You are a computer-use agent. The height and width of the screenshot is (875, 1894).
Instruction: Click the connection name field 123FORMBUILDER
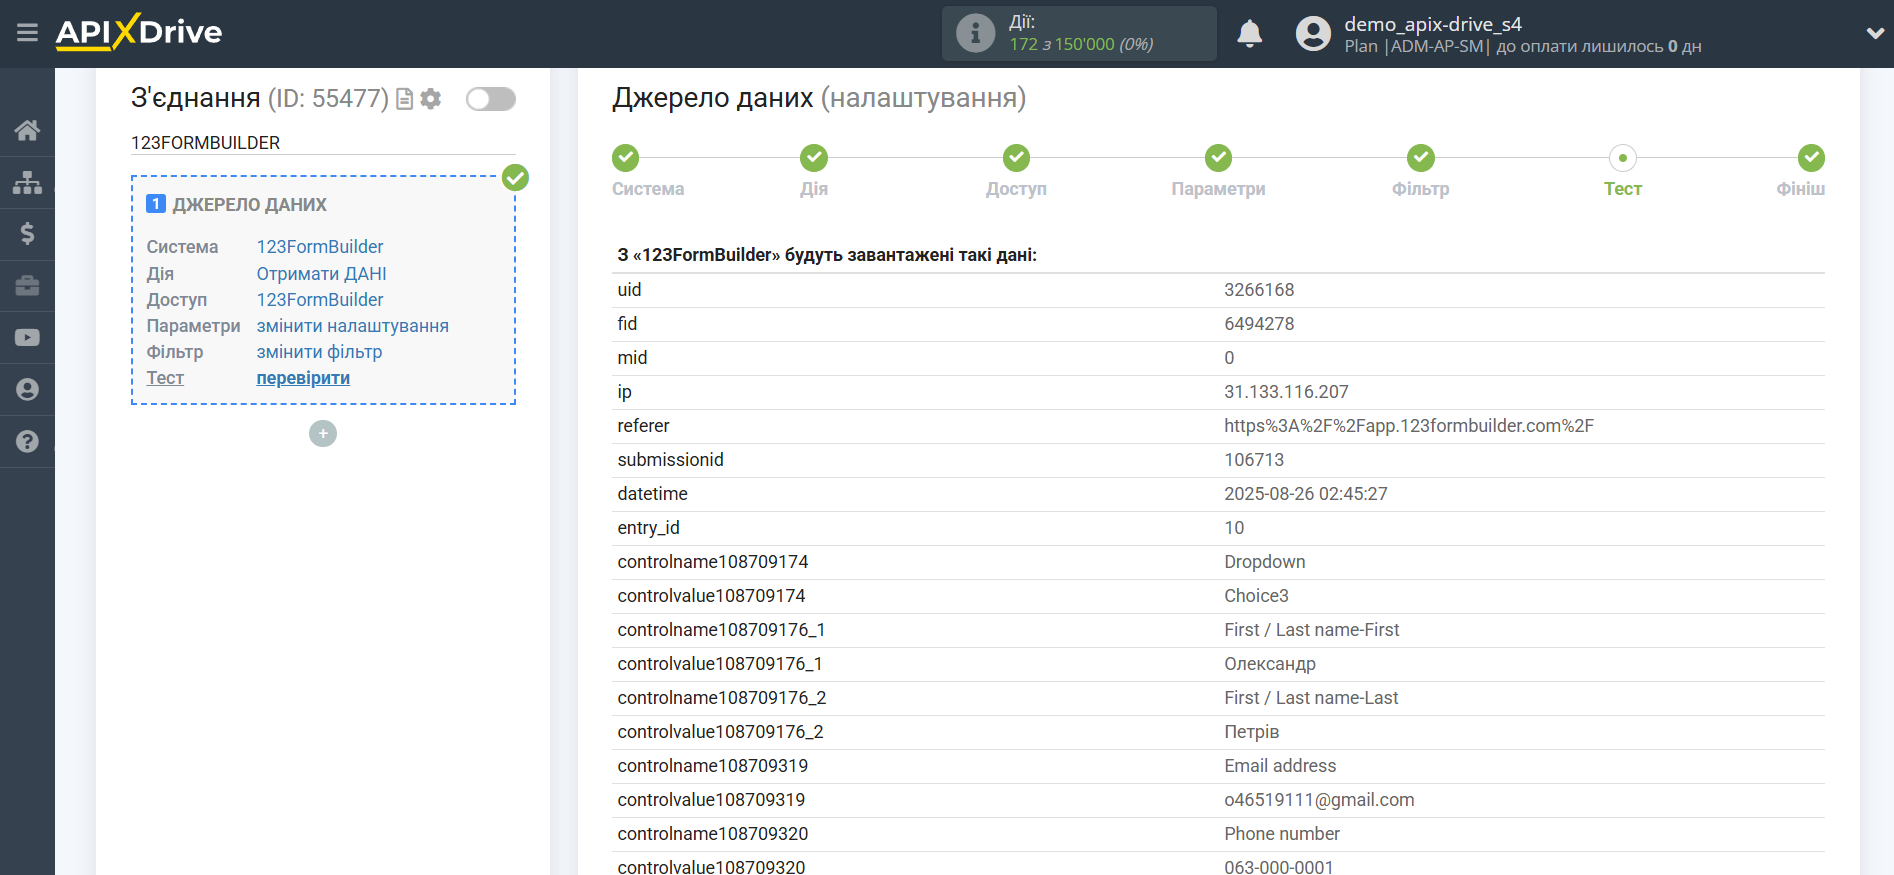click(x=323, y=143)
